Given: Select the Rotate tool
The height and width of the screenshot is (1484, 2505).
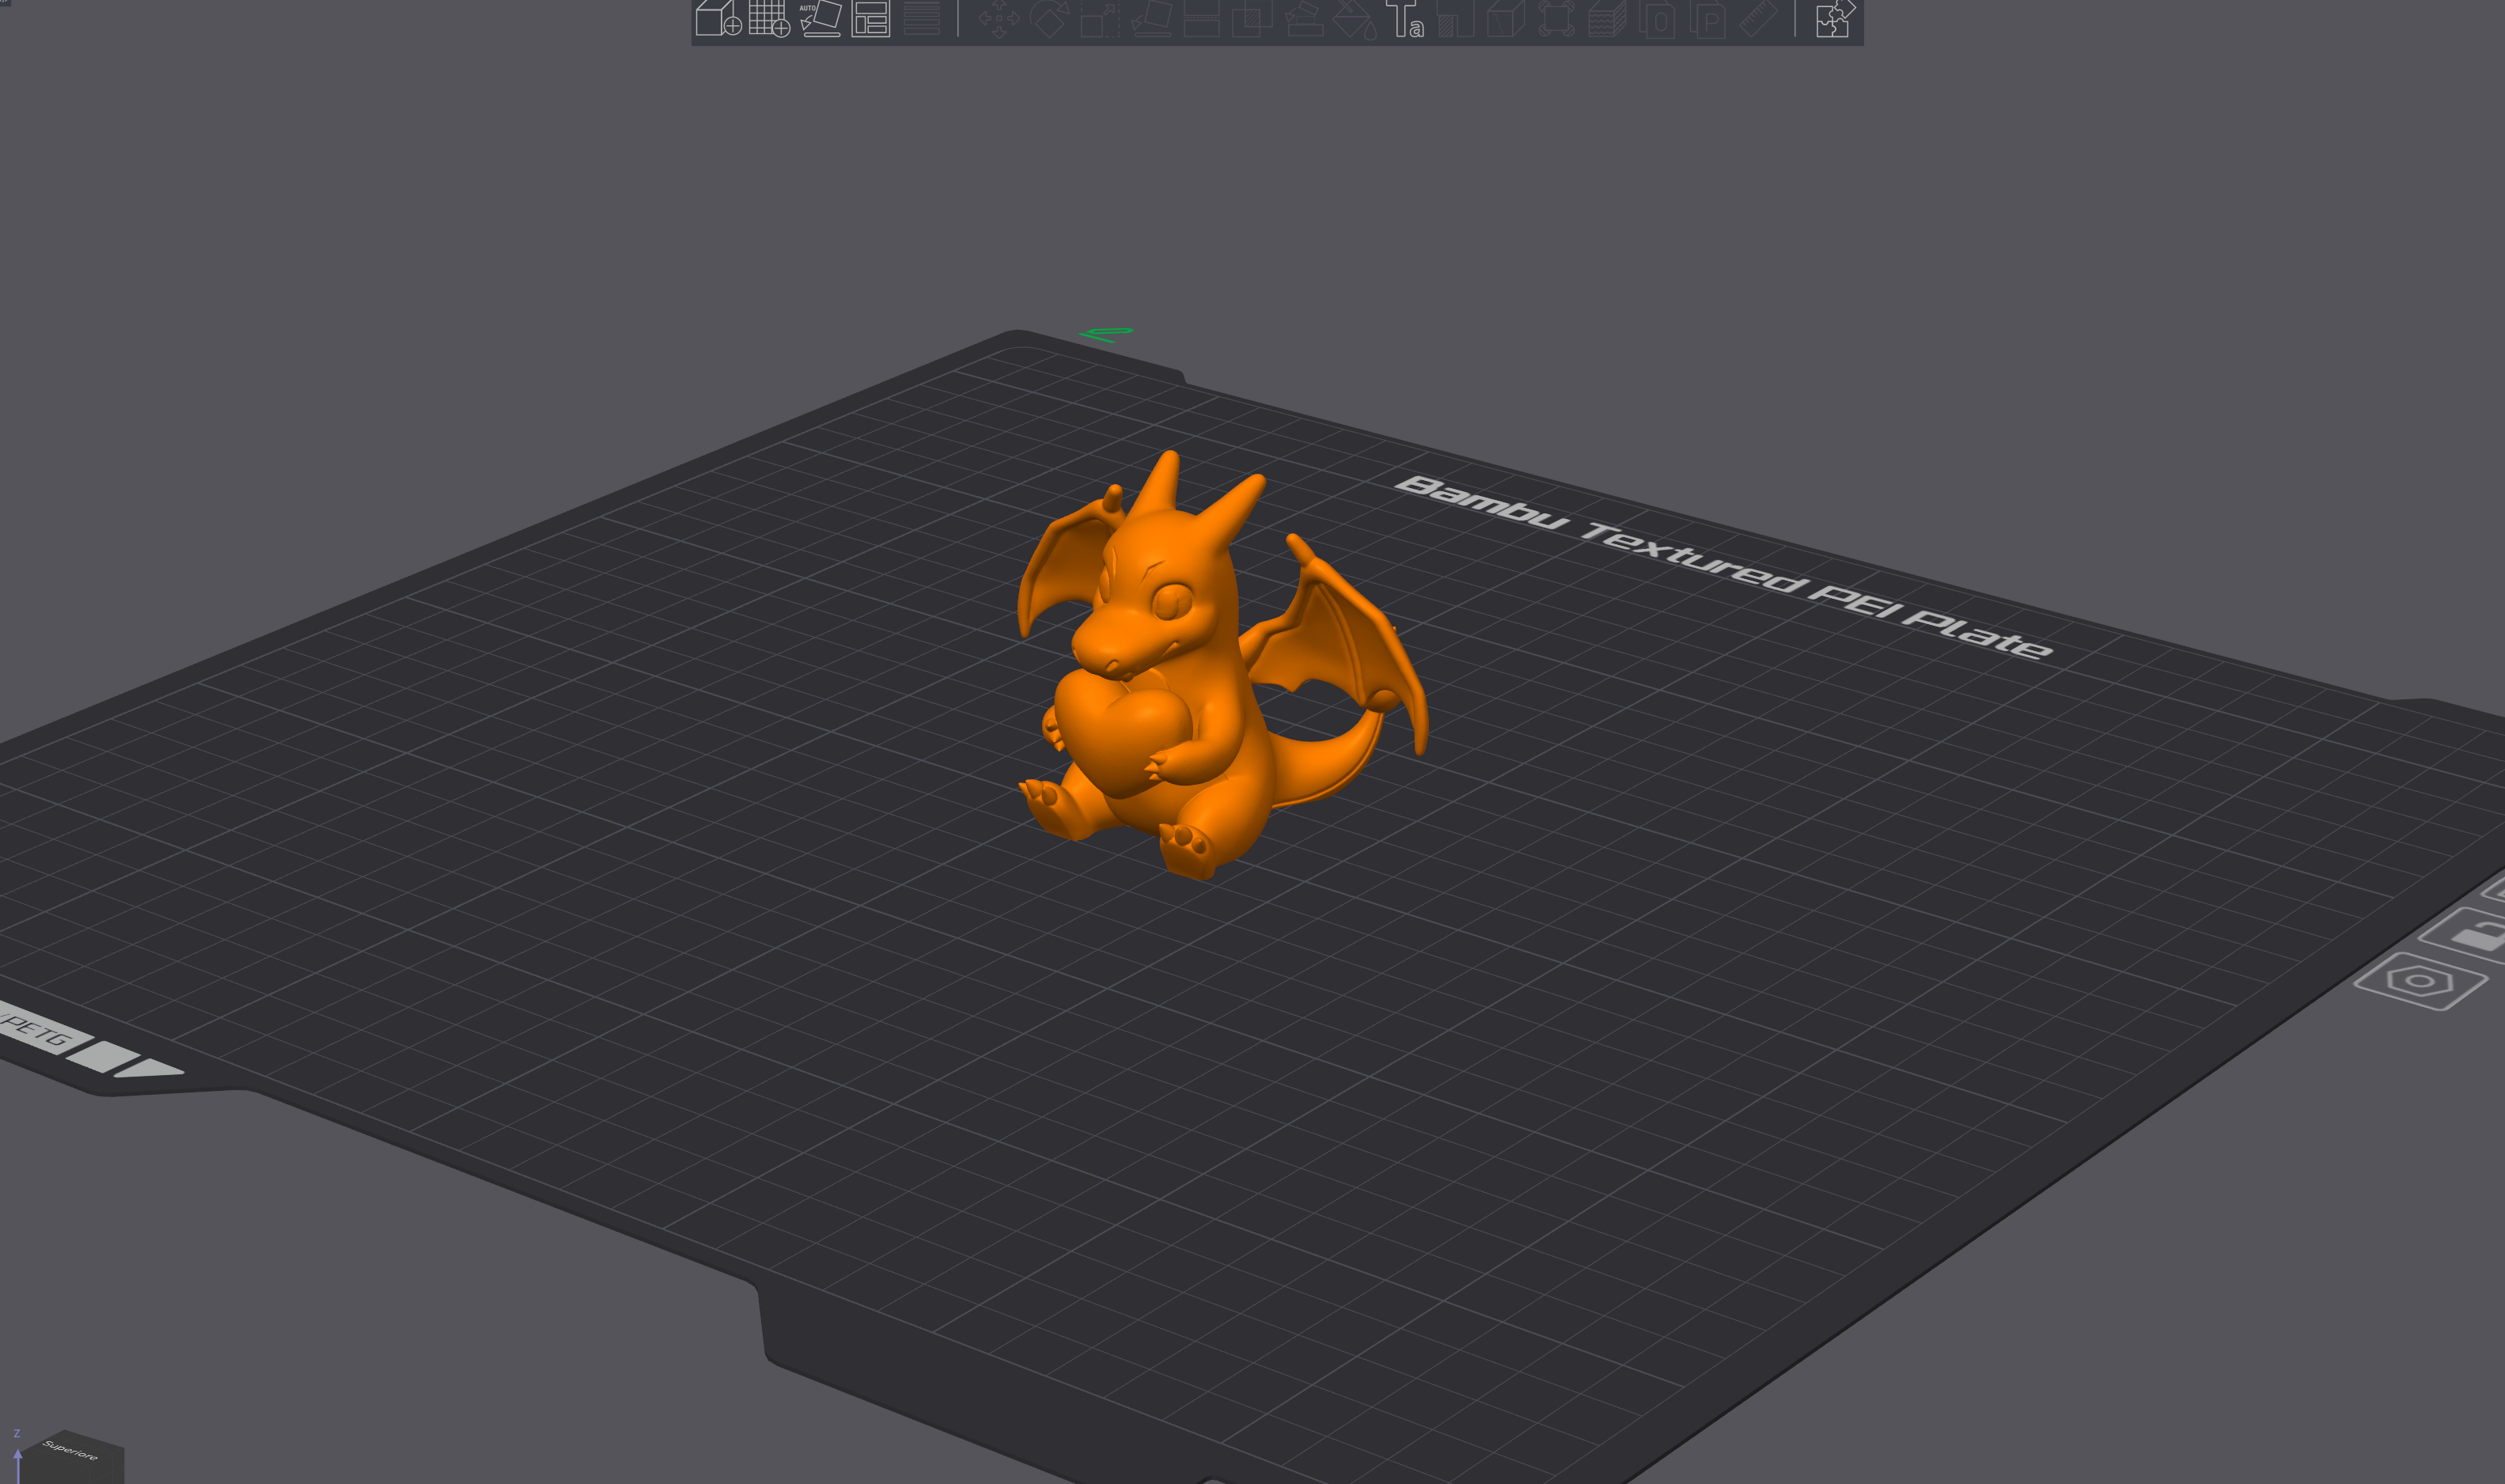Looking at the screenshot, I should pyautogui.click(x=1049, y=18).
